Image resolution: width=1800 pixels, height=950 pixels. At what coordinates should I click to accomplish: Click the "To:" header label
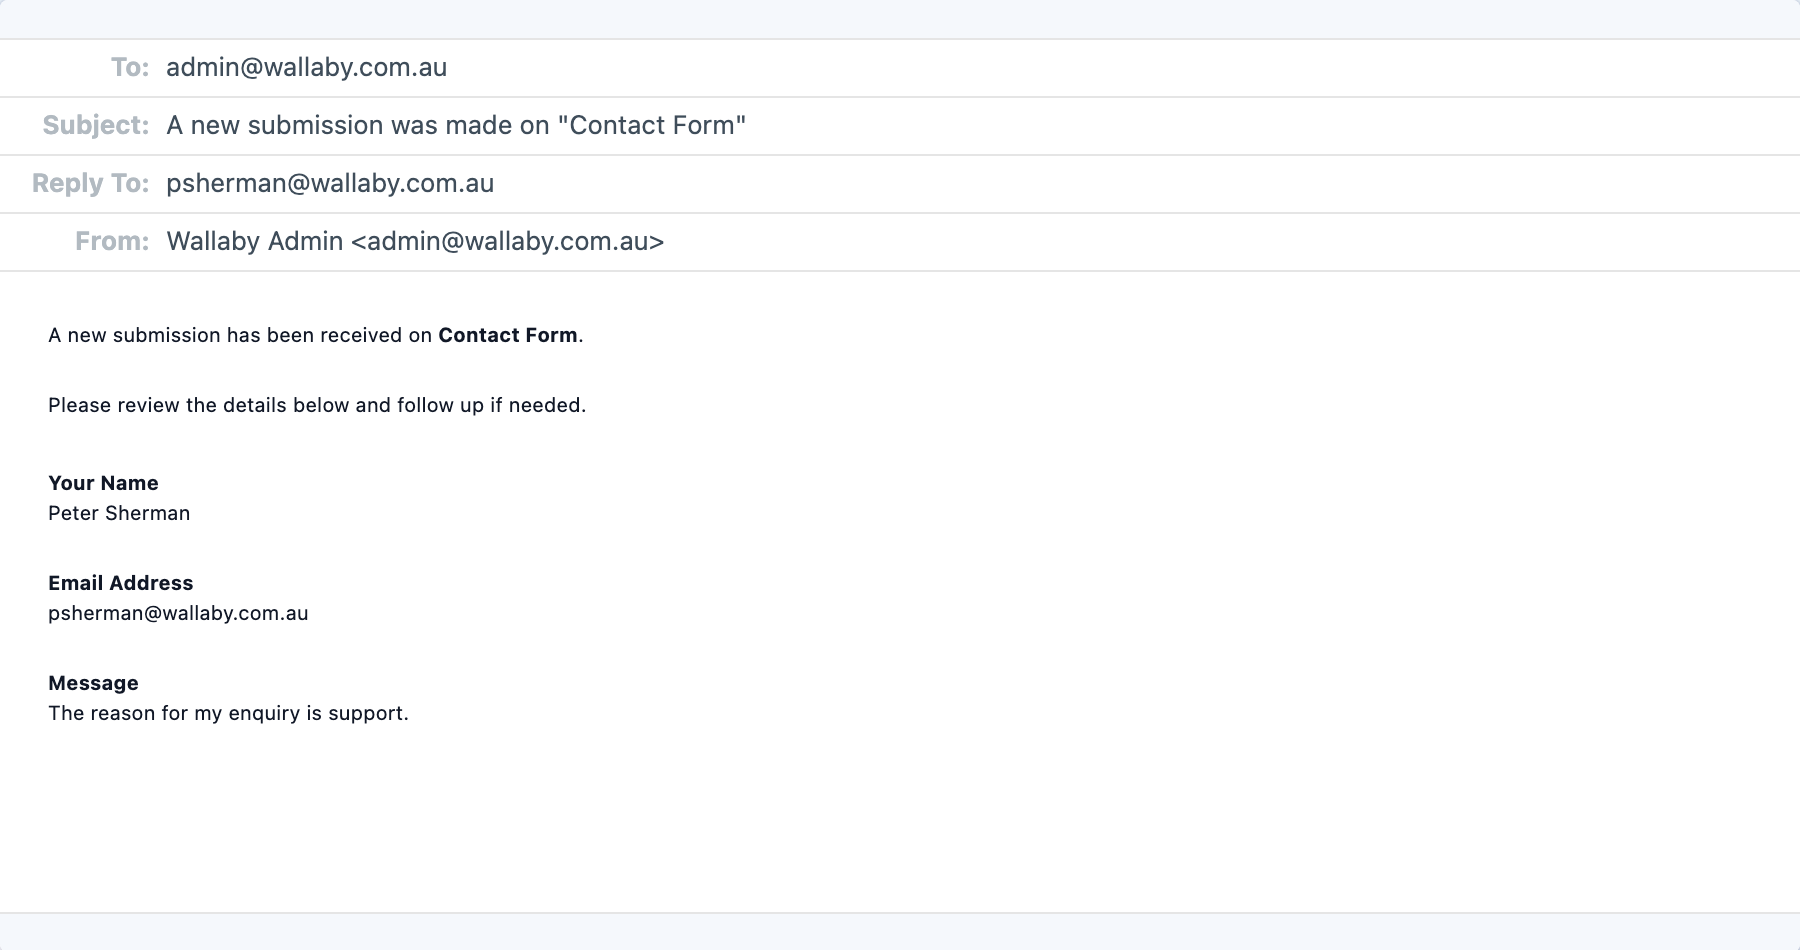coord(130,68)
